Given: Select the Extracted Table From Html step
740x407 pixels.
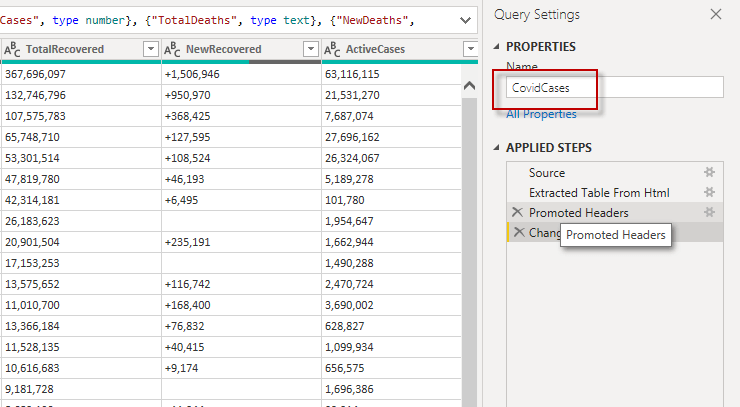Looking at the screenshot, I should 614,193.
